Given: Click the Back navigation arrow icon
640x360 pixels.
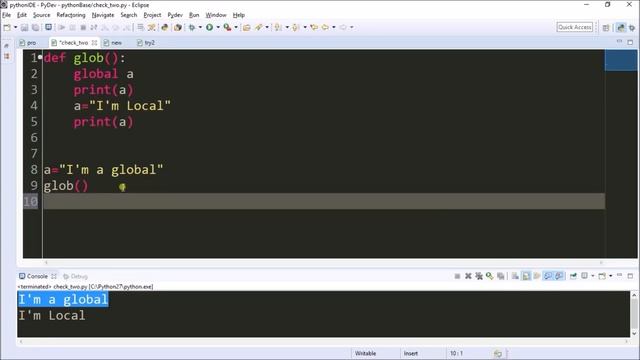Looking at the screenshot, I should (x=325, y=27).
